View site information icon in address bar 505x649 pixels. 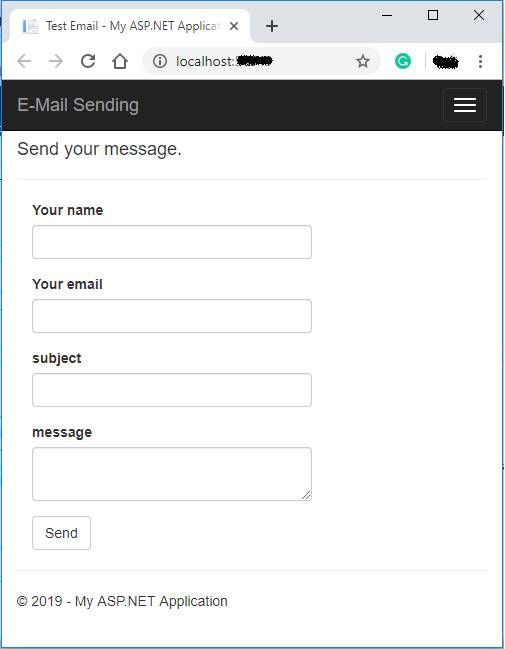160,61
